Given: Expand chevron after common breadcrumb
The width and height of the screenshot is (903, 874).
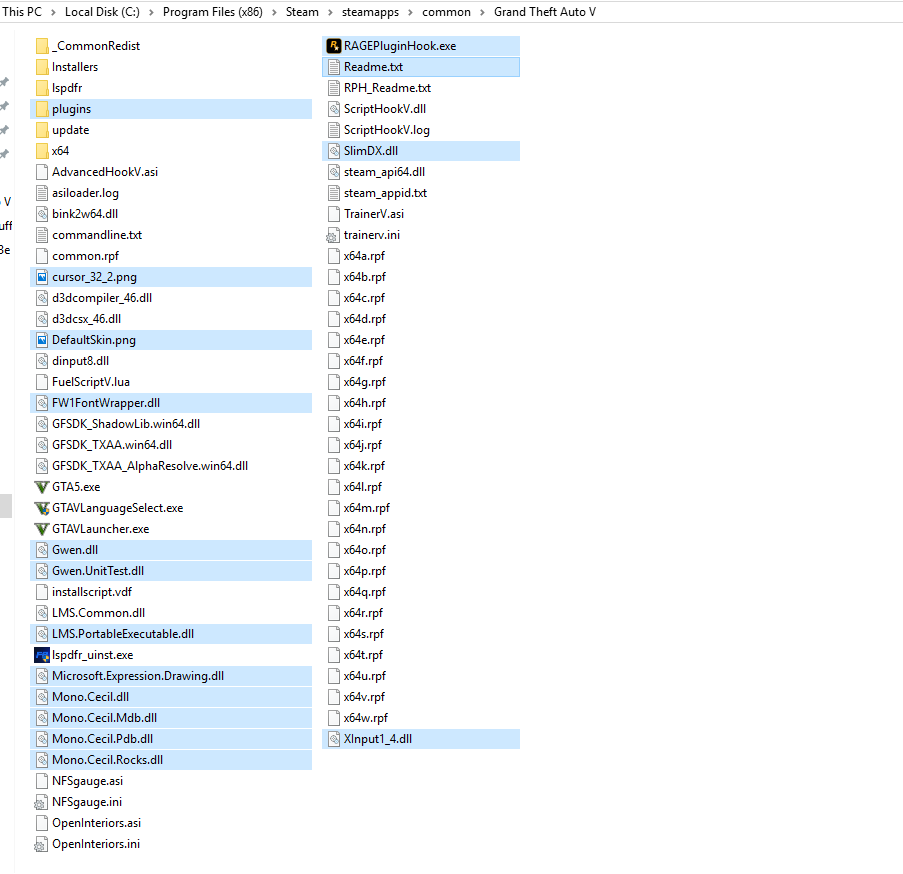Looking at the screenshot, I should pyautogui.click(x=482, y=12).
